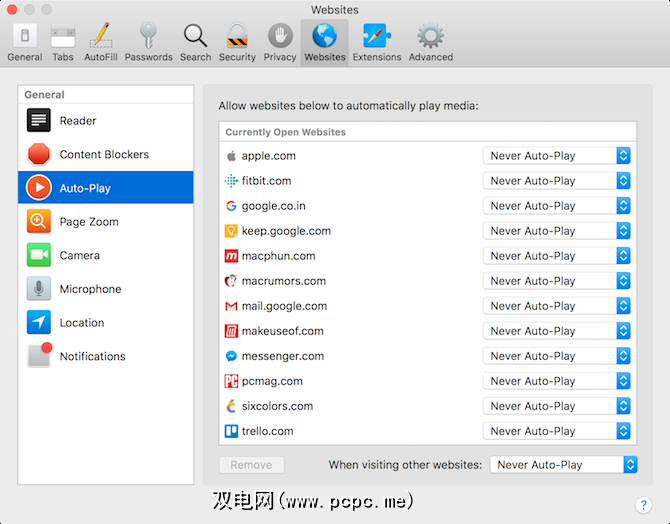Image resolution: width=670 pixels, height=524 pixels.
Task: Select the sixcolors.com website name
Action: coord(277,406)
